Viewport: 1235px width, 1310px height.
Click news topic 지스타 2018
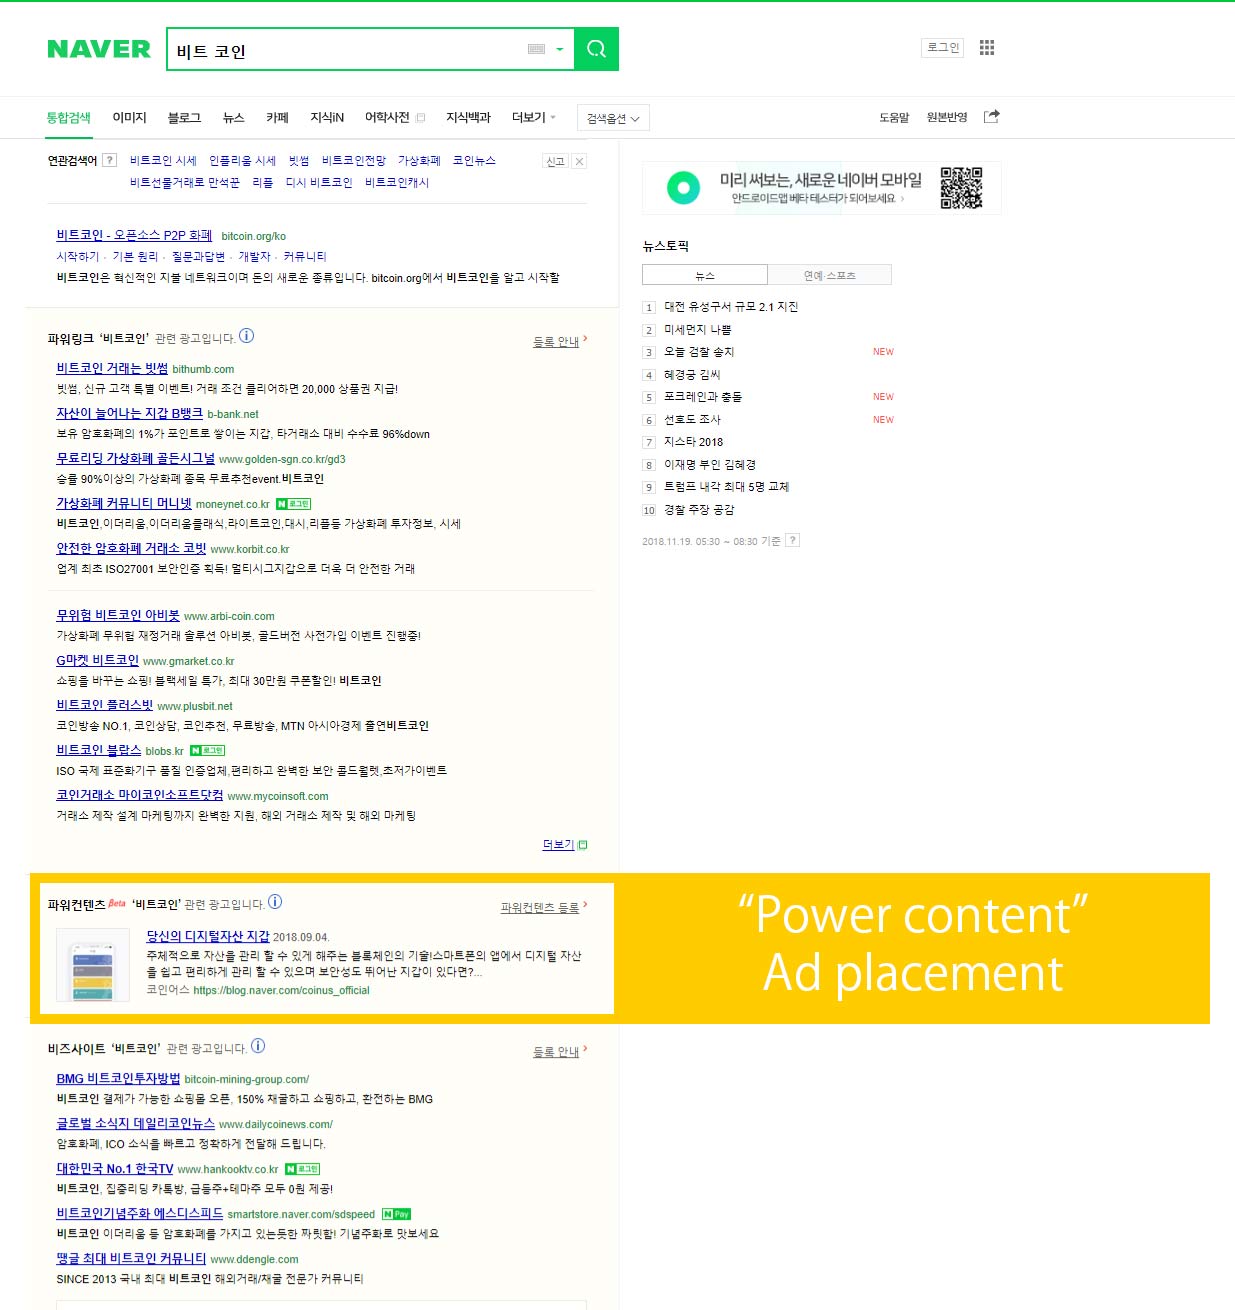(693, 442)
